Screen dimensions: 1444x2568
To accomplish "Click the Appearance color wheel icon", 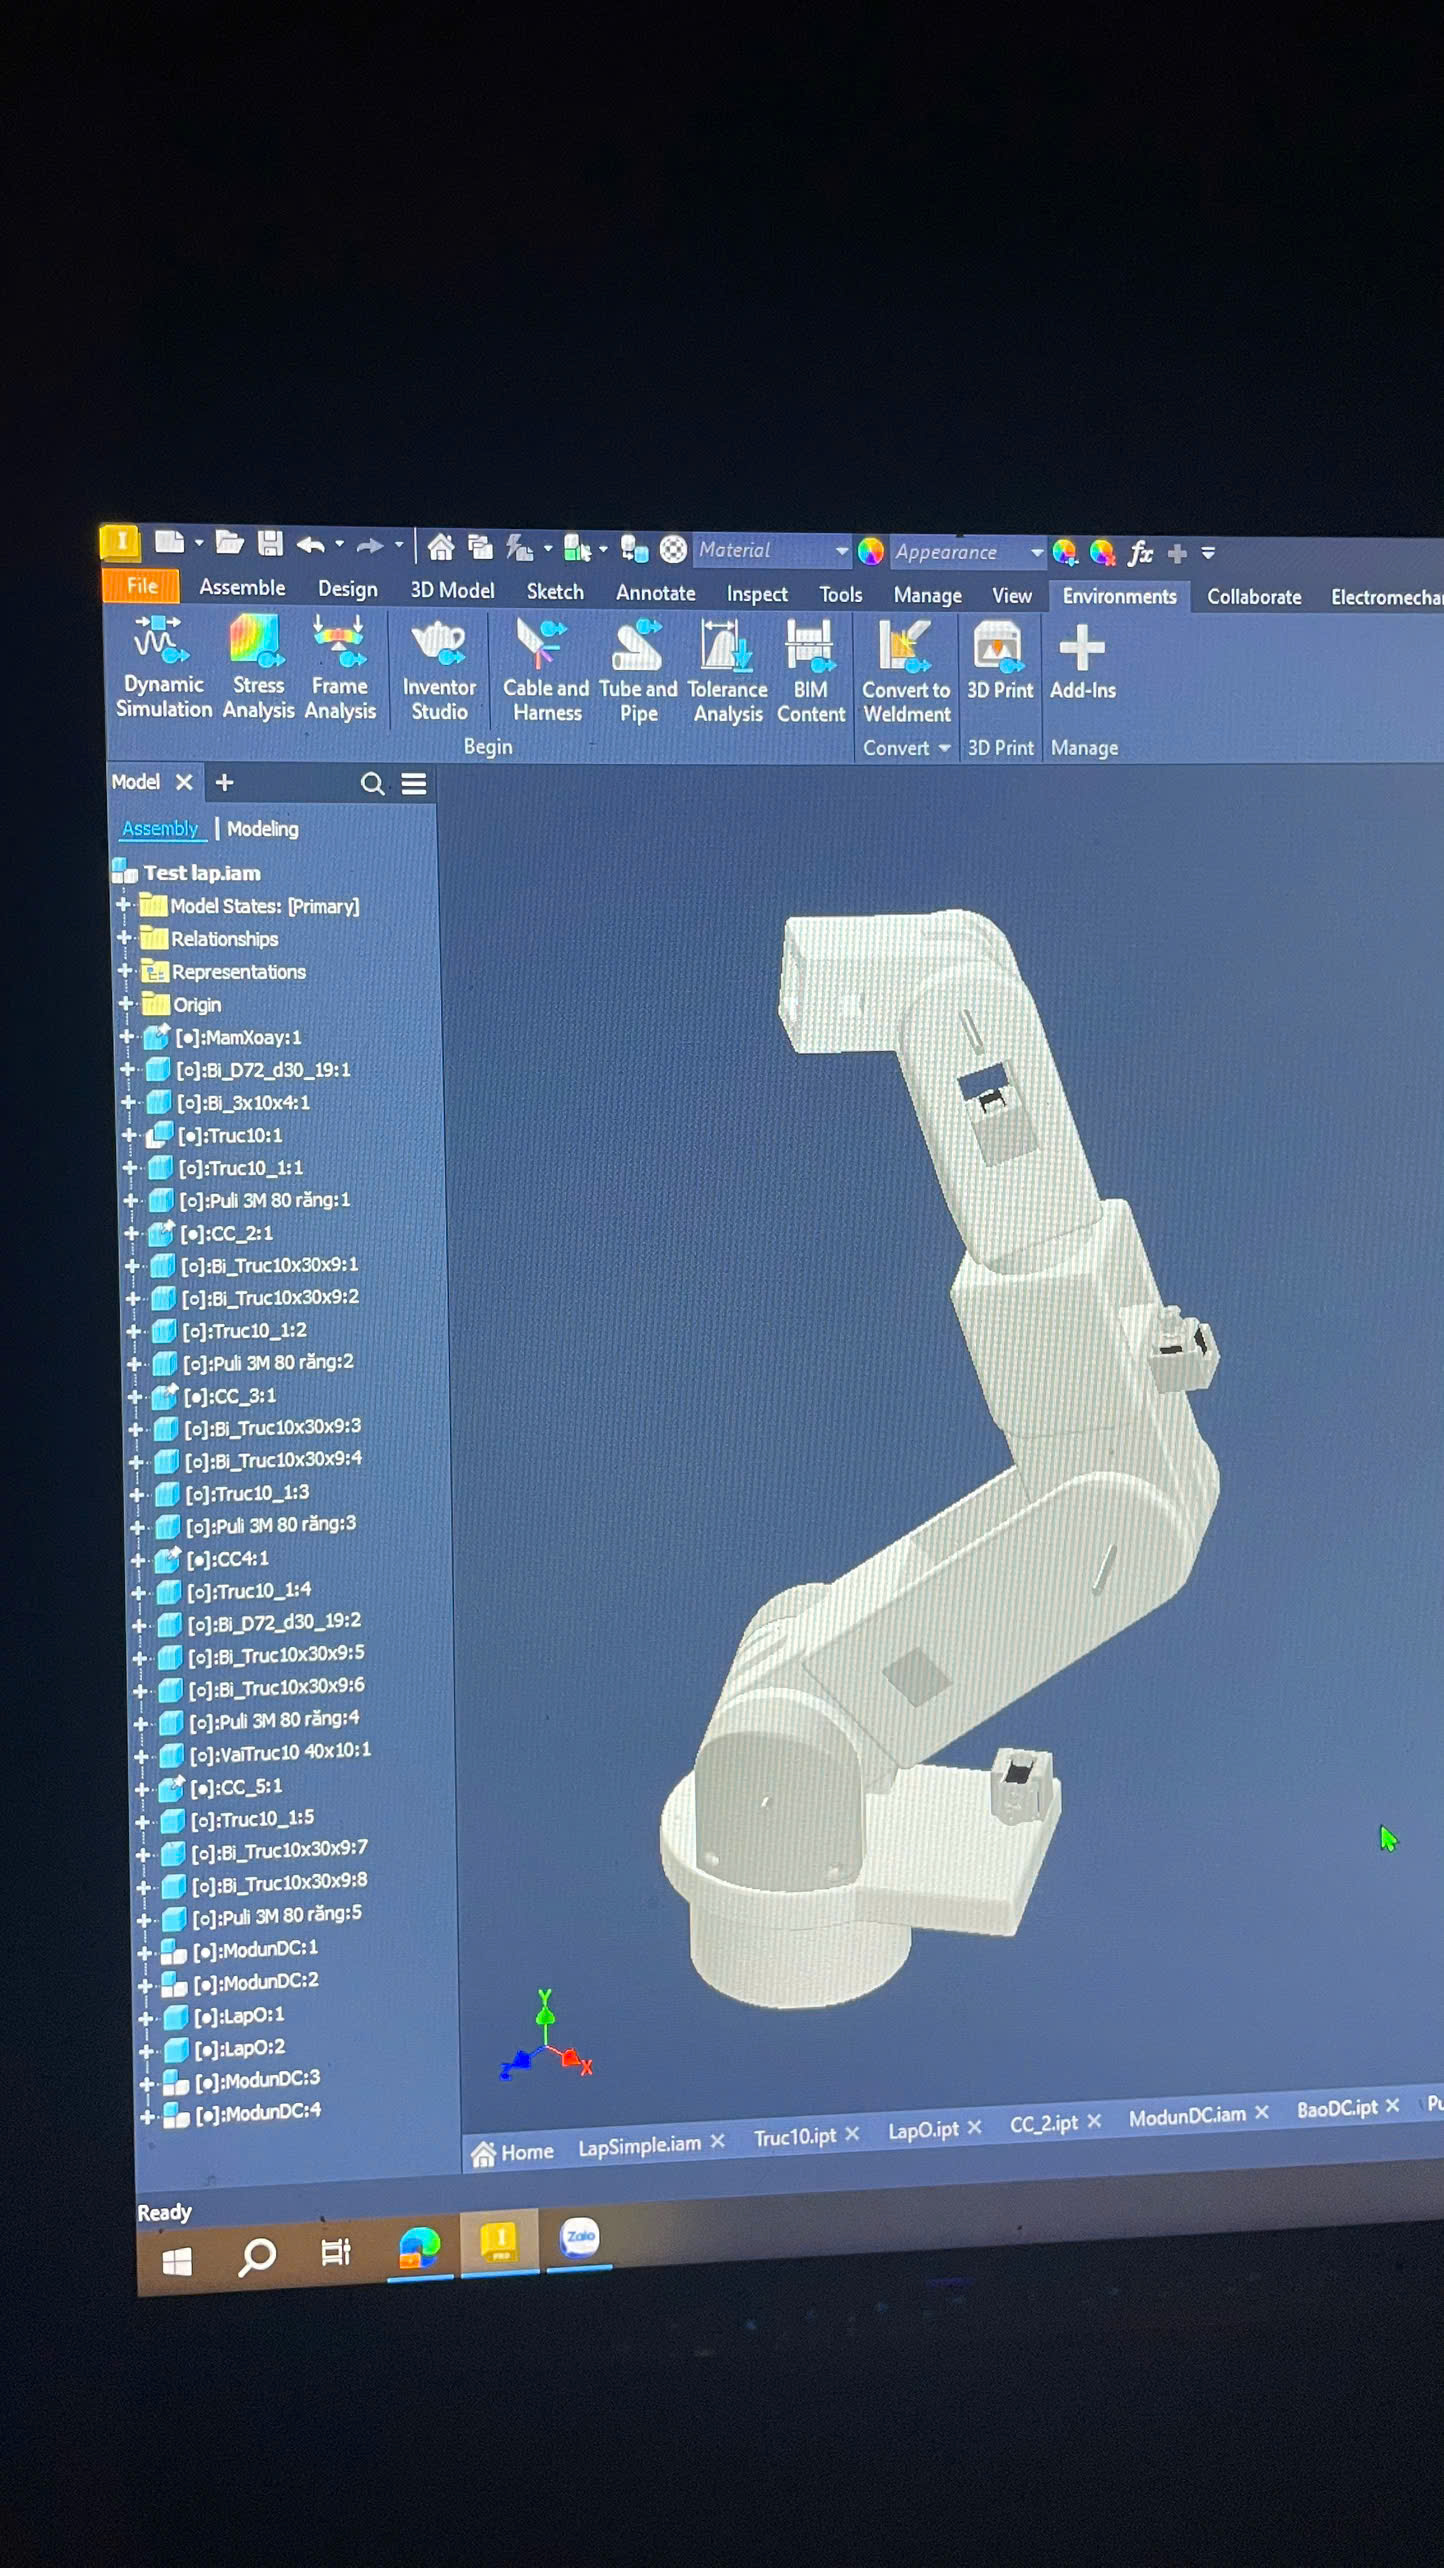I will 870,550.
